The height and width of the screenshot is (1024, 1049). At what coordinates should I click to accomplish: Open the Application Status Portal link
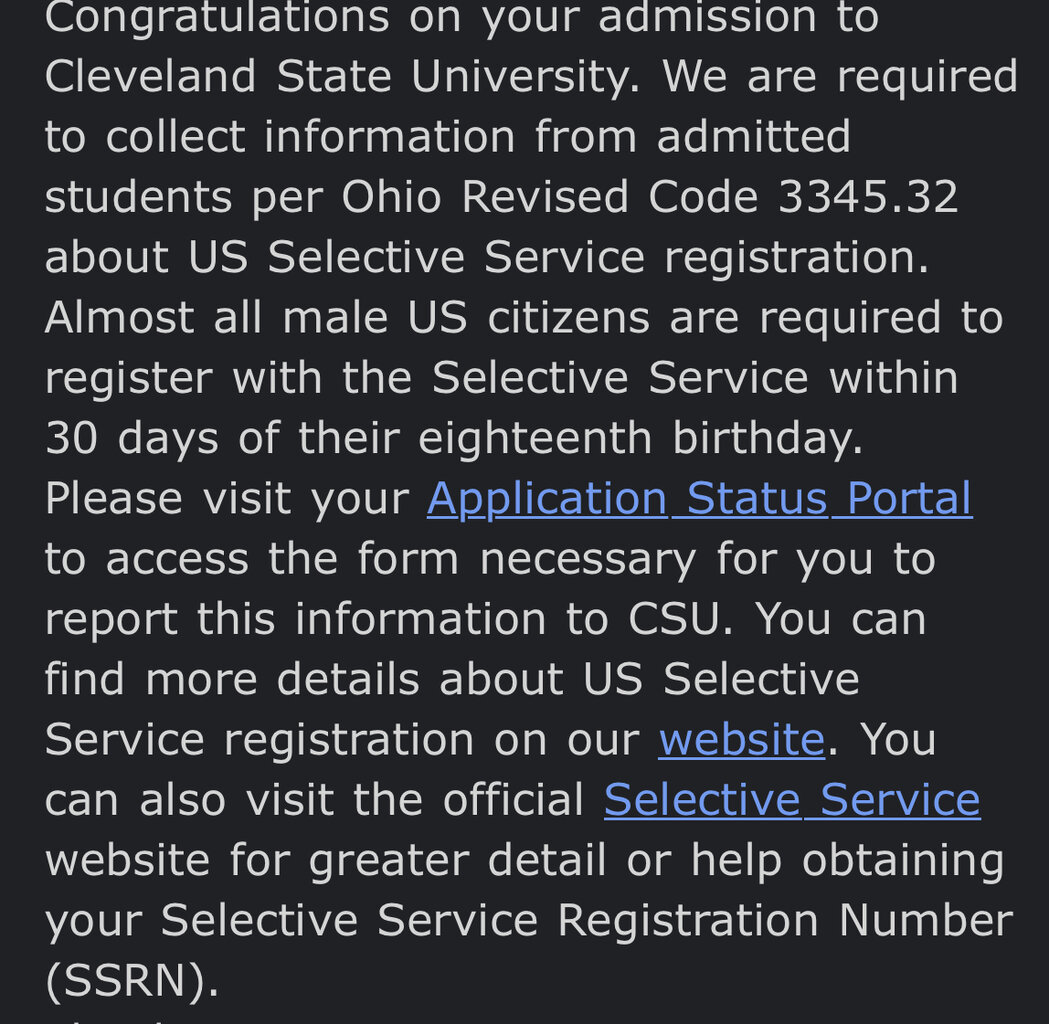point(699,498)
